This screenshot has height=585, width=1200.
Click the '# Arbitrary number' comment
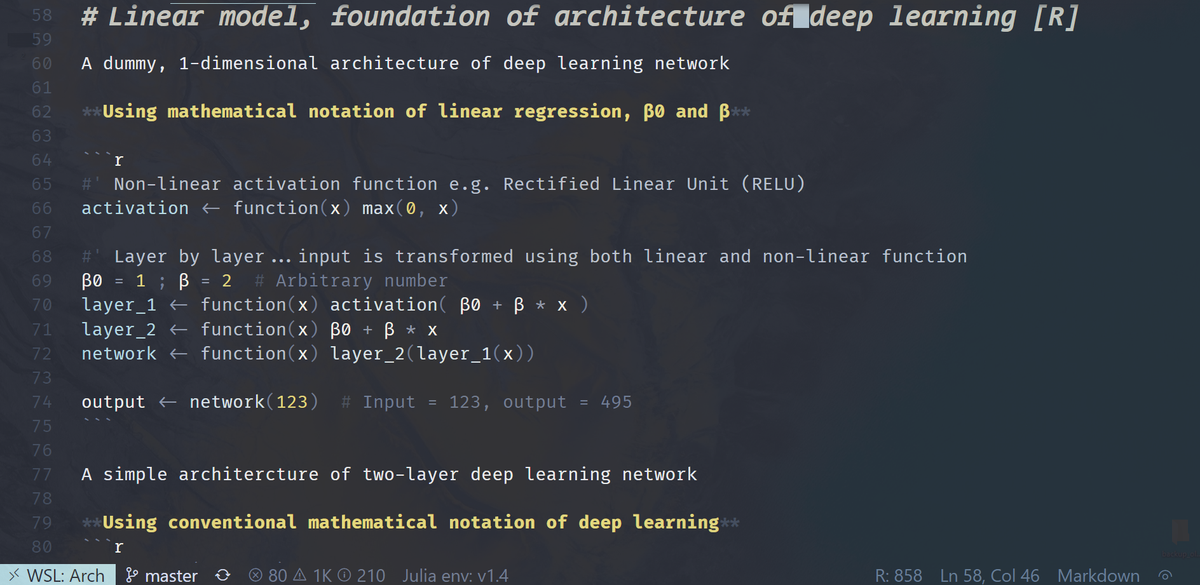pos(351,281)
